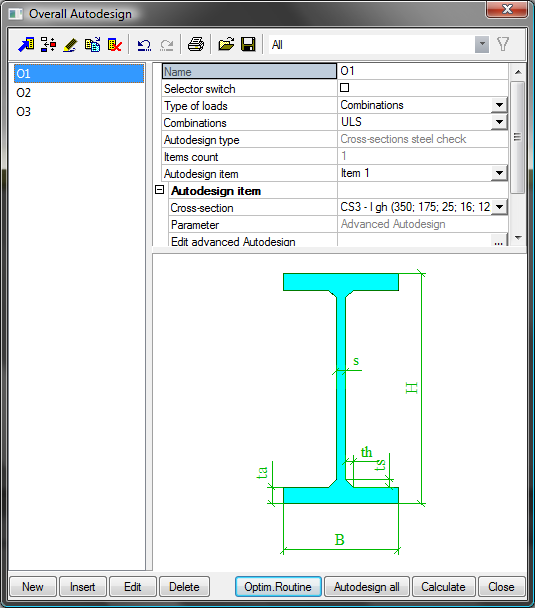The width and height of the screenshot is (535, 608).
Task: Click the Close button at bottom
Action: coord(501,587)
